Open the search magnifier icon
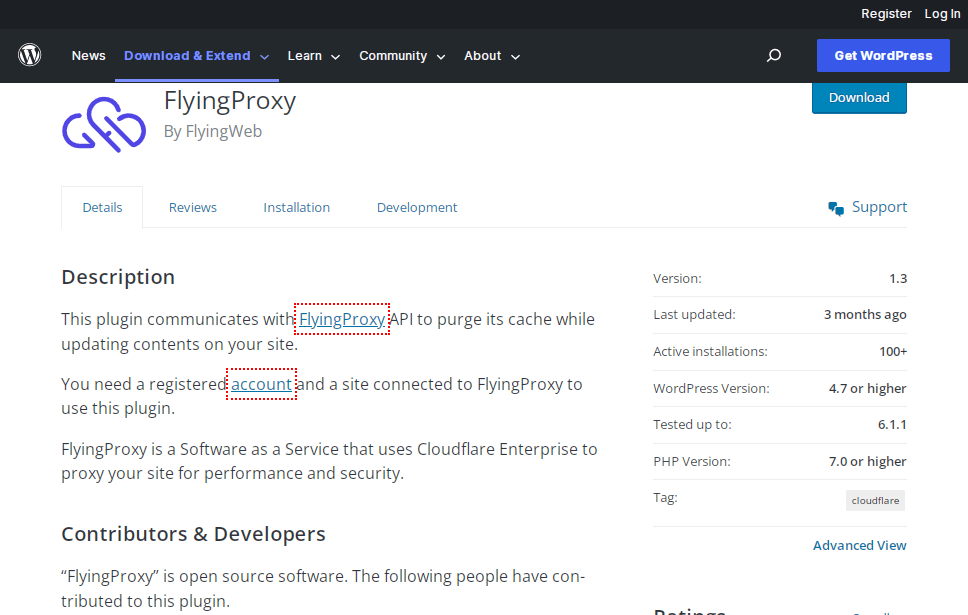 pos(774,56)
